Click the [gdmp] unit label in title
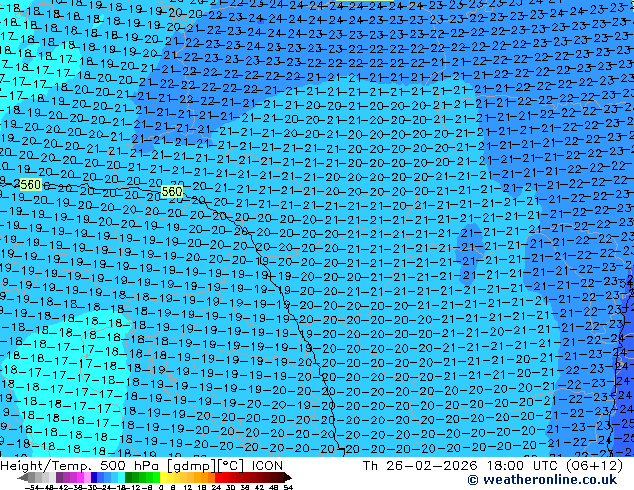634x490 pixels. click(192, 466)
